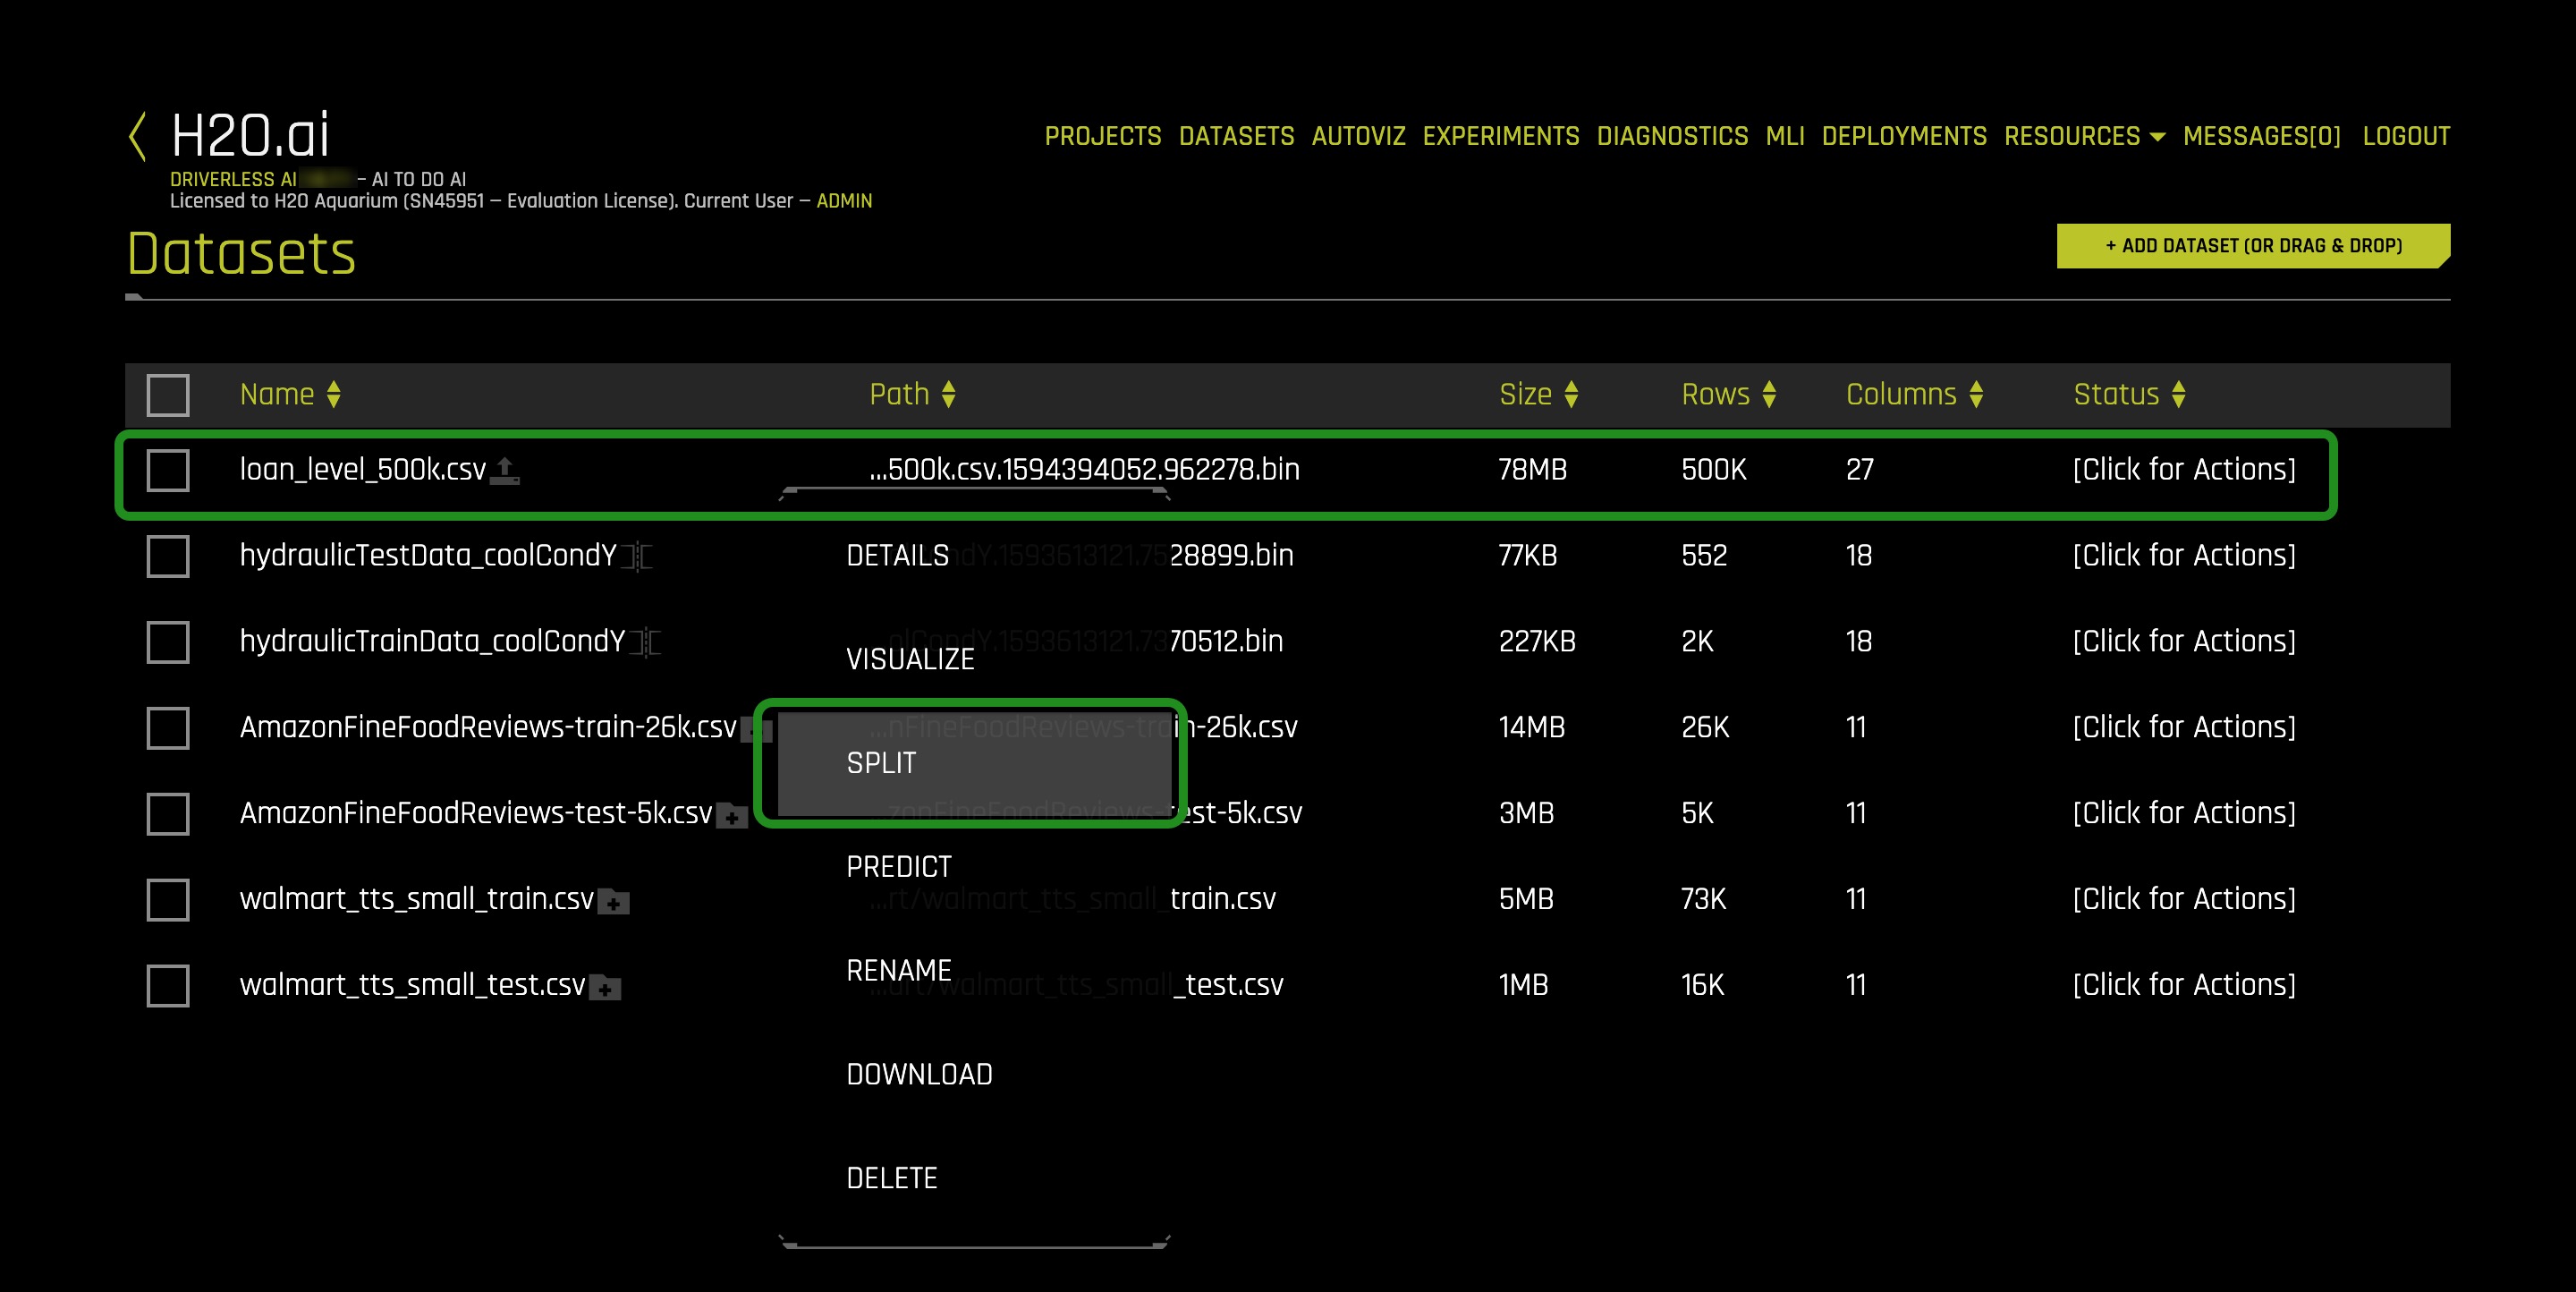Navigate to EXPERIMENTS
This screenshot has height=1292, width=2576.
[x=1501, y=136]
